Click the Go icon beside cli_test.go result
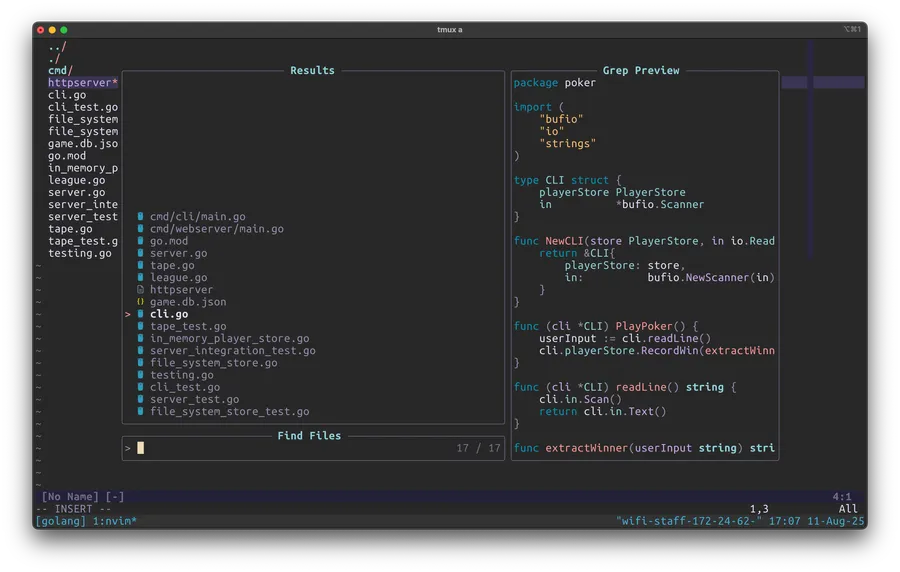The image size is (900, 572). click(140, 387)
